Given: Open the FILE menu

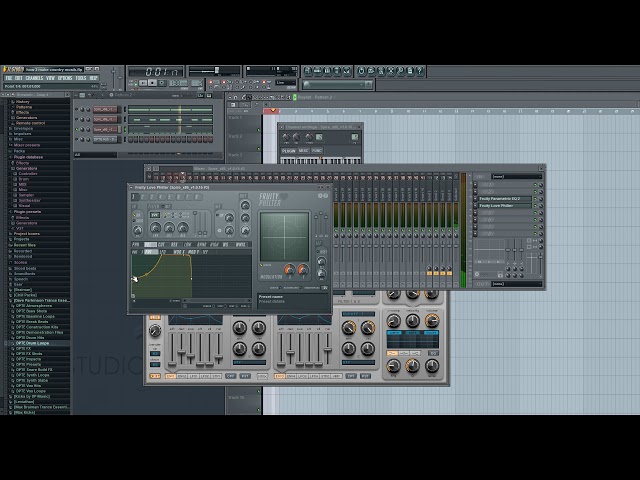Looking at the screenshot, I should point(9,78).
